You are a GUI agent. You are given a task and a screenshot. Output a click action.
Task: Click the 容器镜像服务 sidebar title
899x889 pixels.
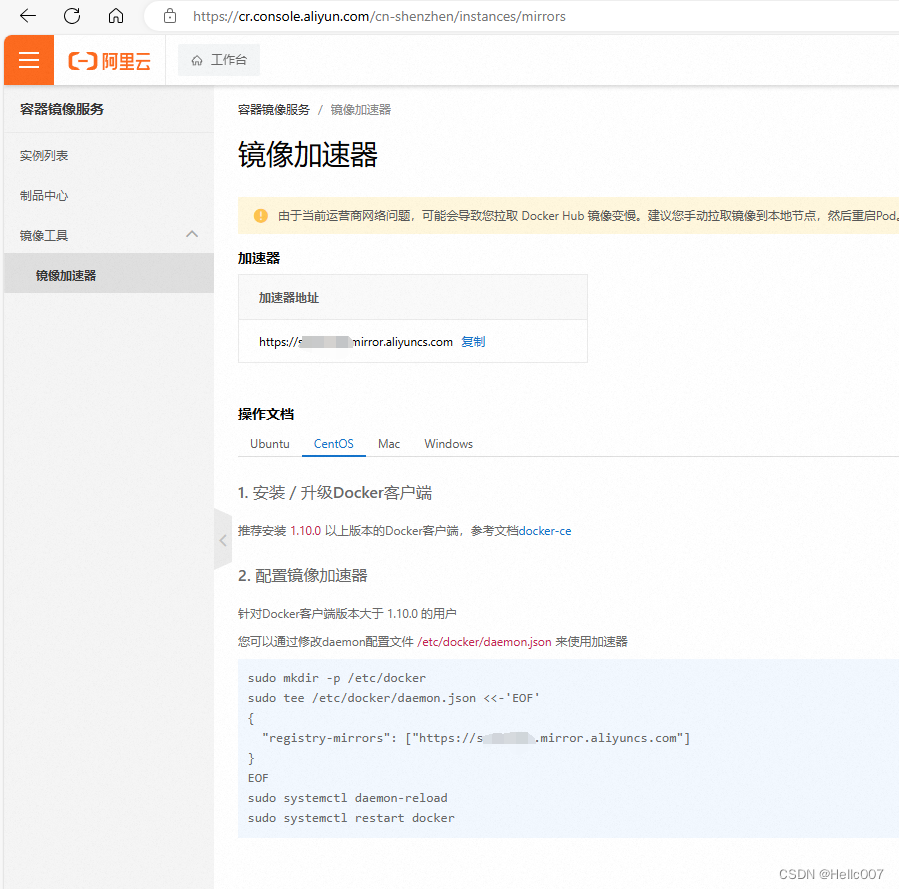click(61, 109)
